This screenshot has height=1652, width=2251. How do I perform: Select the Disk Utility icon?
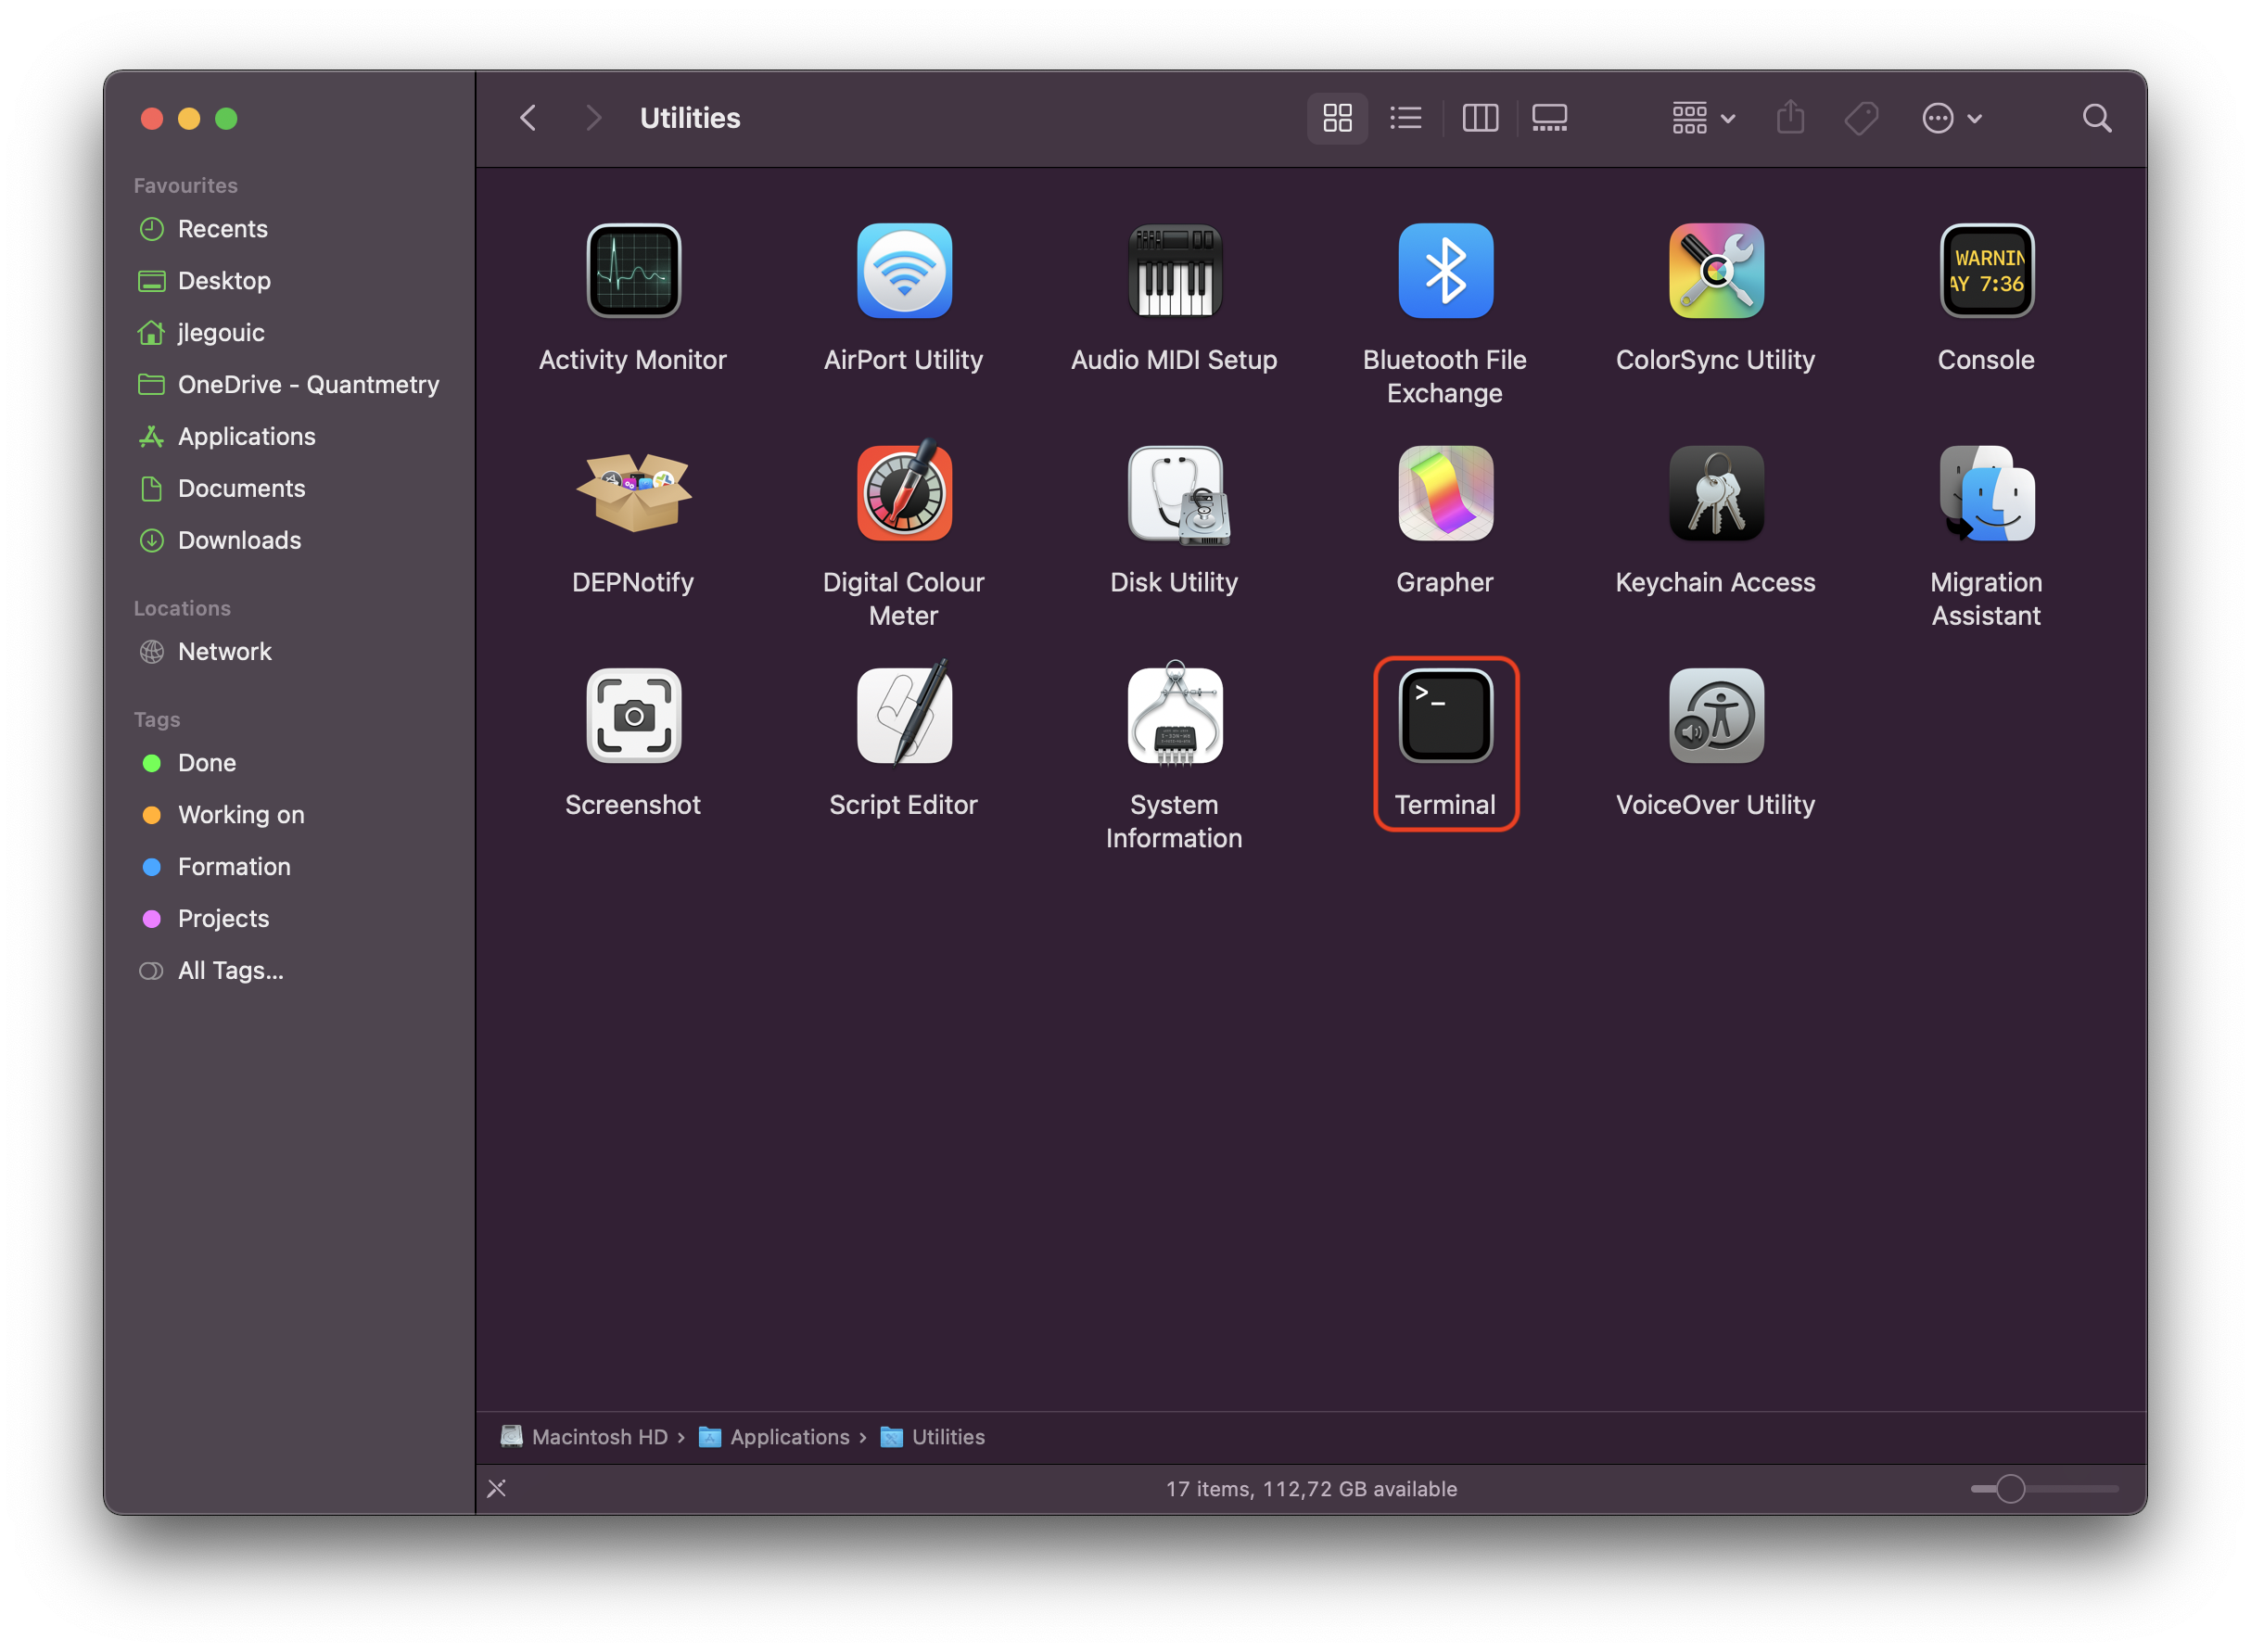tap(1177, 495)
